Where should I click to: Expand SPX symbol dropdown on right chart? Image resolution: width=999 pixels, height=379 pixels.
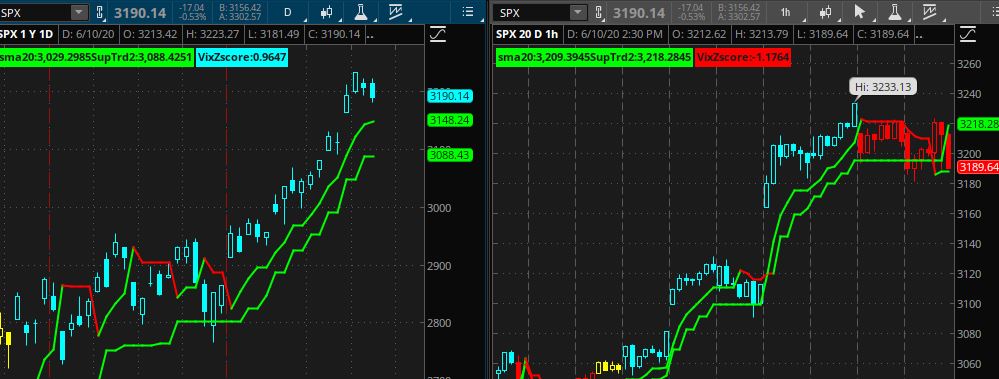578,12
